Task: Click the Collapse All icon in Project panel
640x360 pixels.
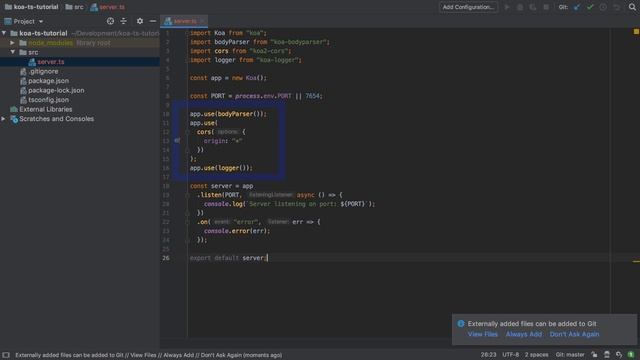Action: [123, 21]
